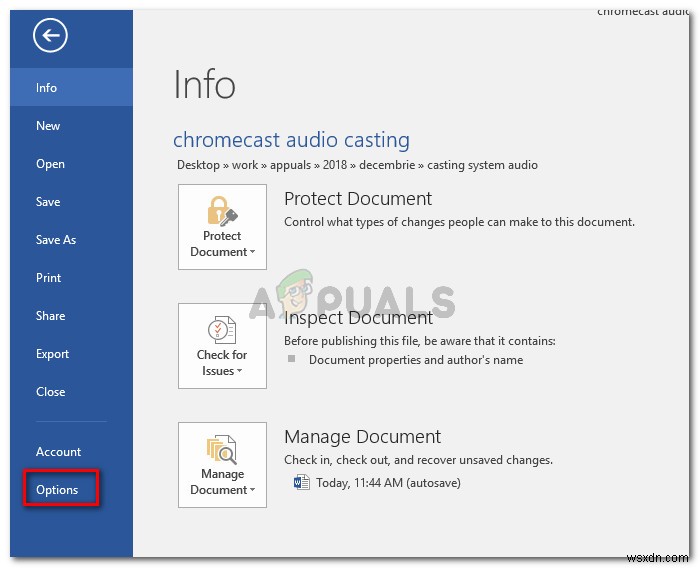Click the Inspect Document heading text
700x568 pixels.
pos(358,318)
